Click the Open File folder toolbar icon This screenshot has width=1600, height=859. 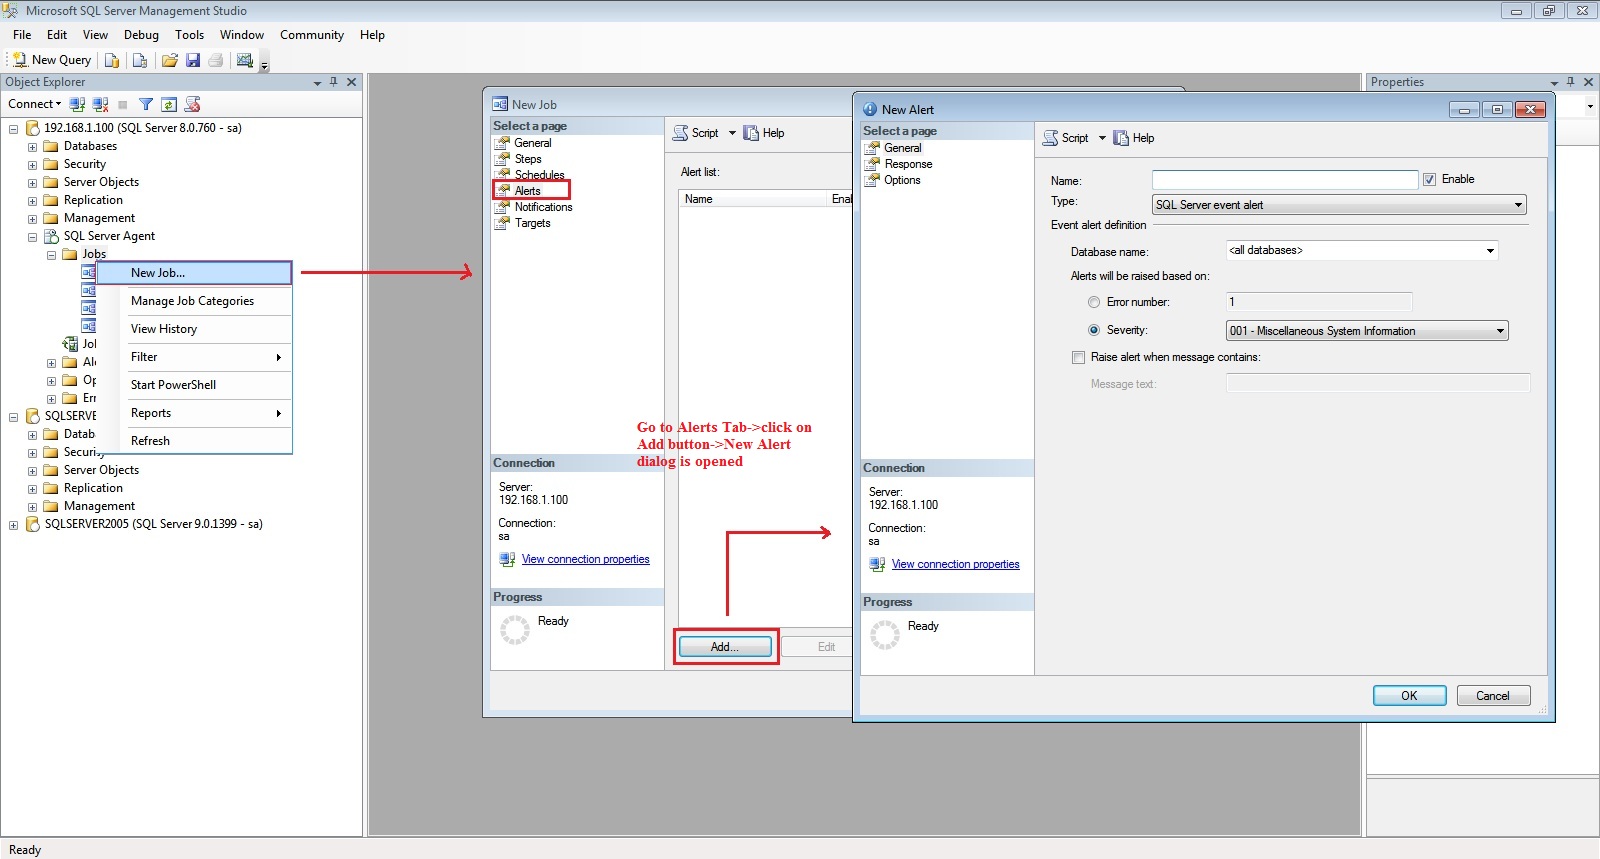170,60
